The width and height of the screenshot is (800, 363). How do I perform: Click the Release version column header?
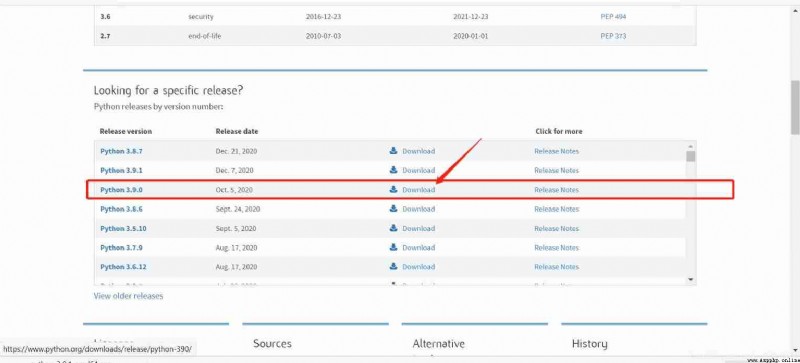pyautogui.click(x=126, y=131)
